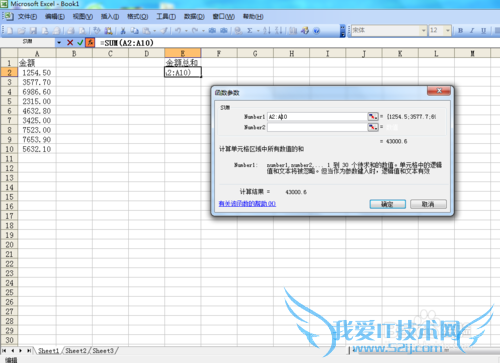This screenshot has height=363, width=500.
Task: Toggle Italic formatting
Action: pyautogui.click(x=472, y=30)
